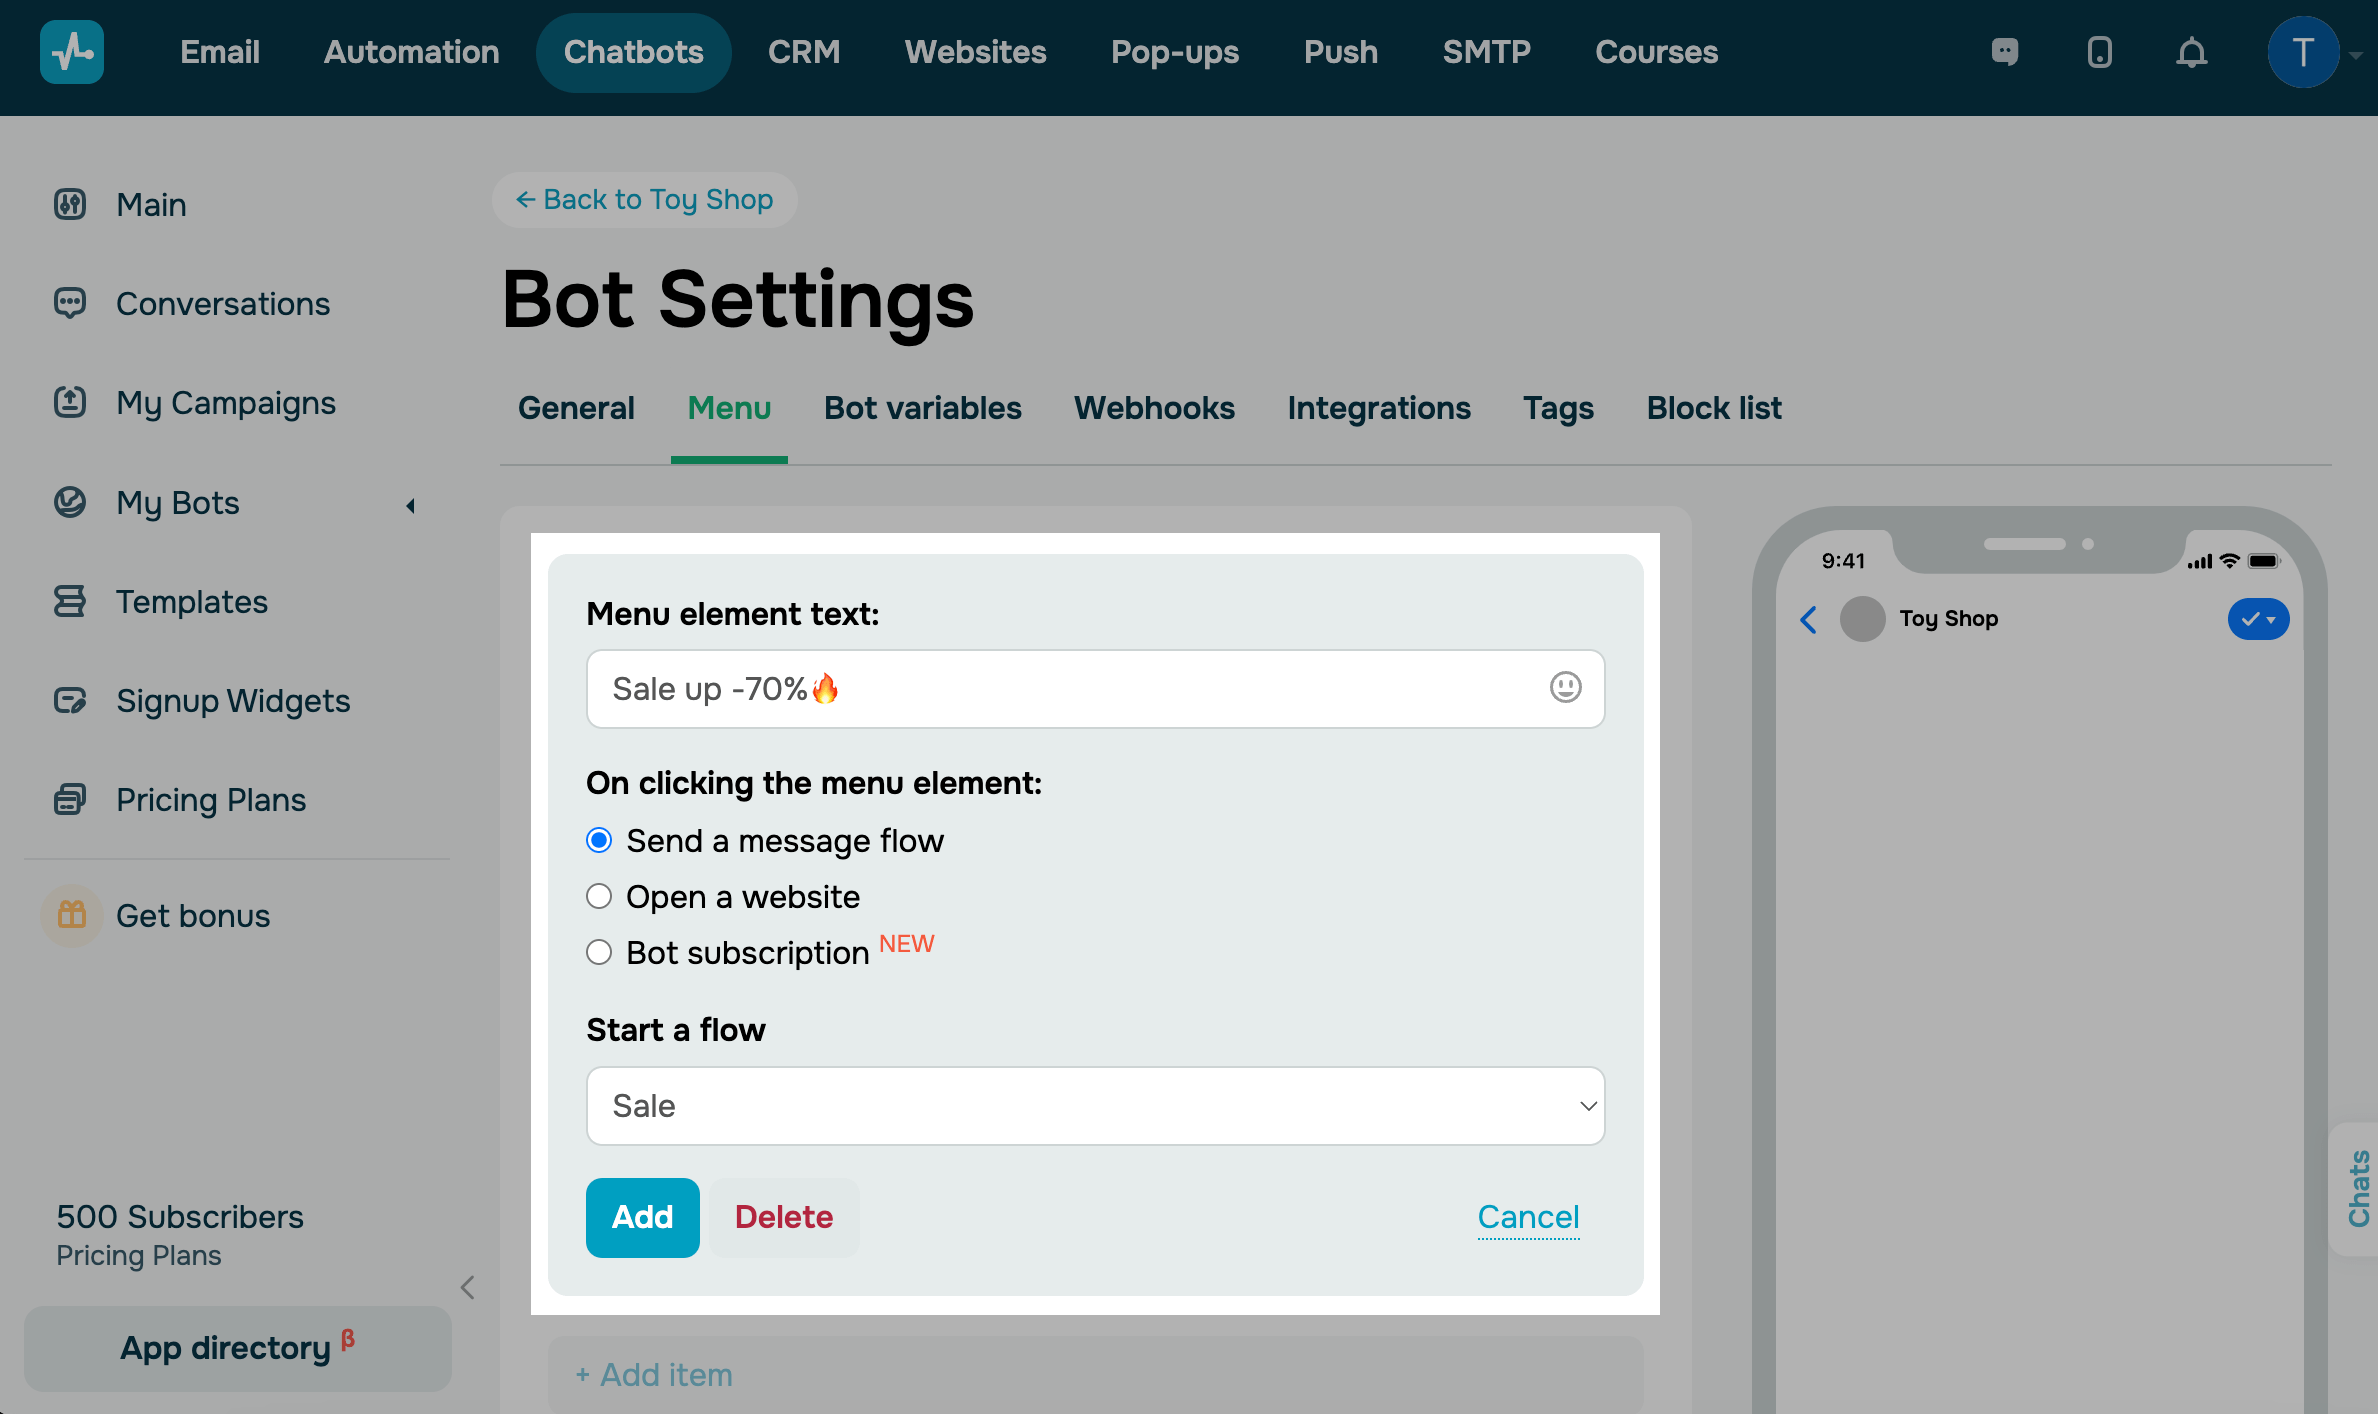Select Send a message flow option

tap(599, 840)
